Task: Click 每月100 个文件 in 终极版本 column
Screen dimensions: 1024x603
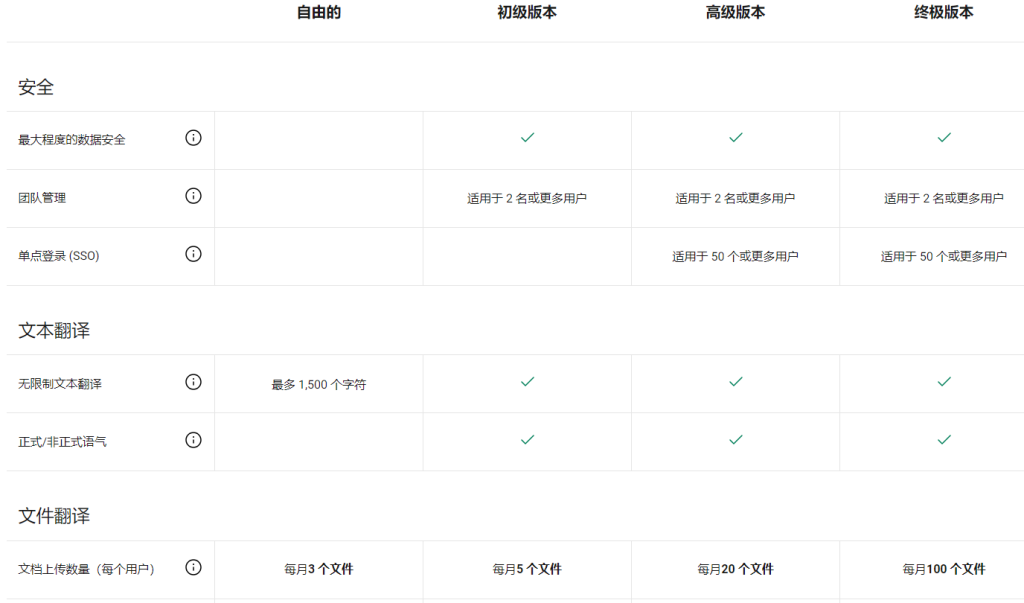Action: pos(944,569)
